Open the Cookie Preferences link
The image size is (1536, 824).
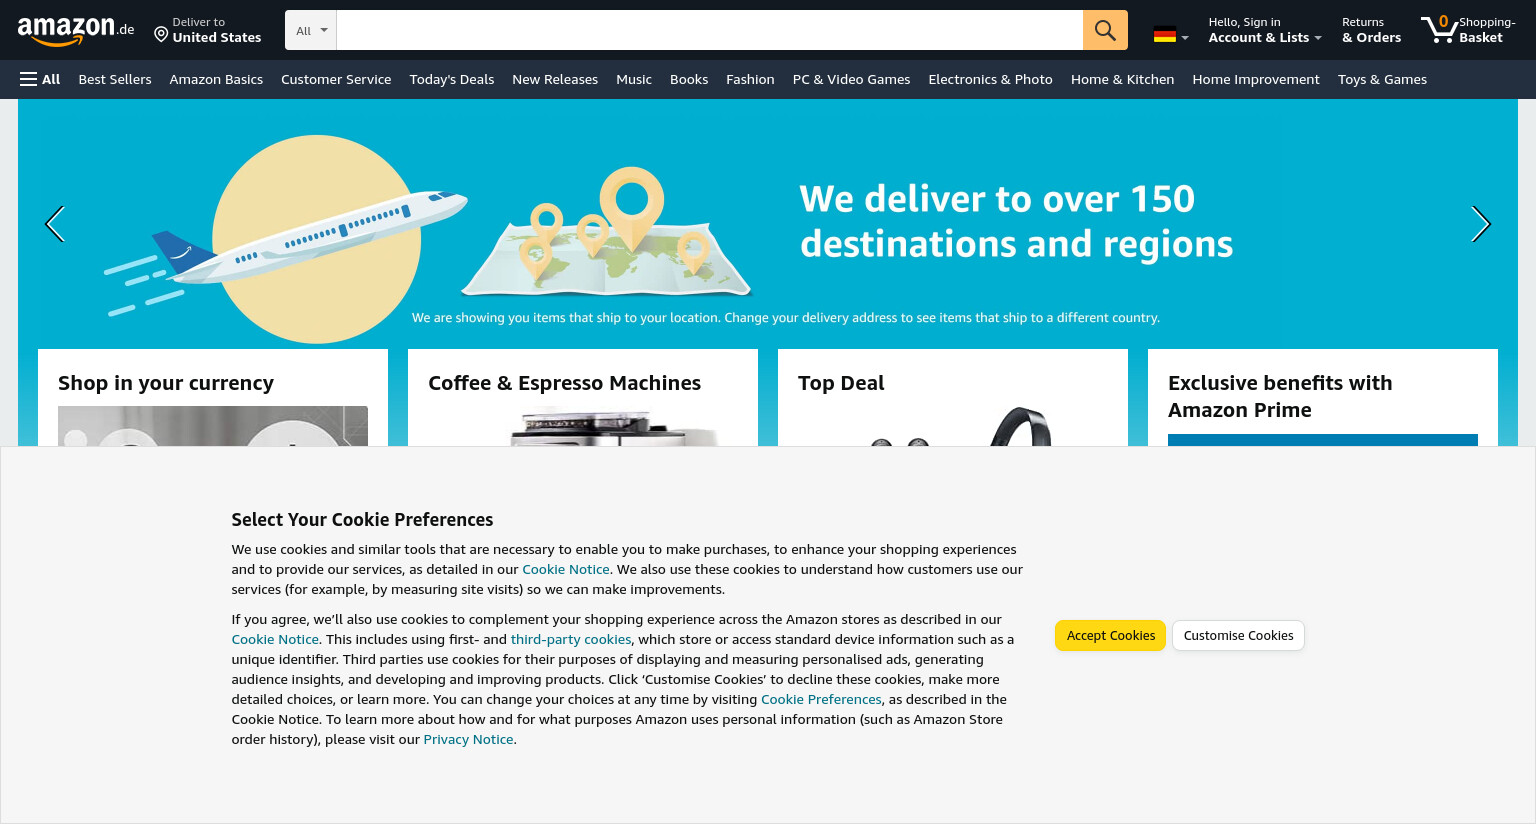[x=821, y=699]
